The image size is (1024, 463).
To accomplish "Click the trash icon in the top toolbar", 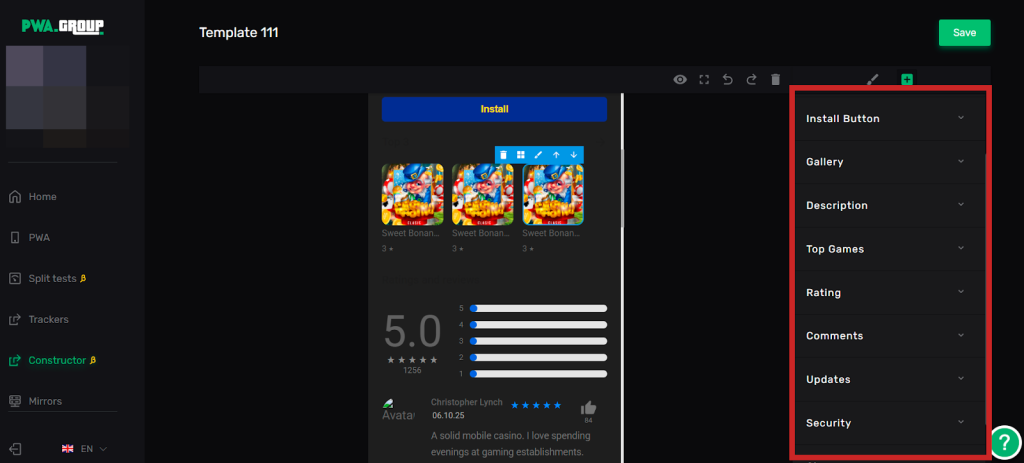I will (775, 80).
